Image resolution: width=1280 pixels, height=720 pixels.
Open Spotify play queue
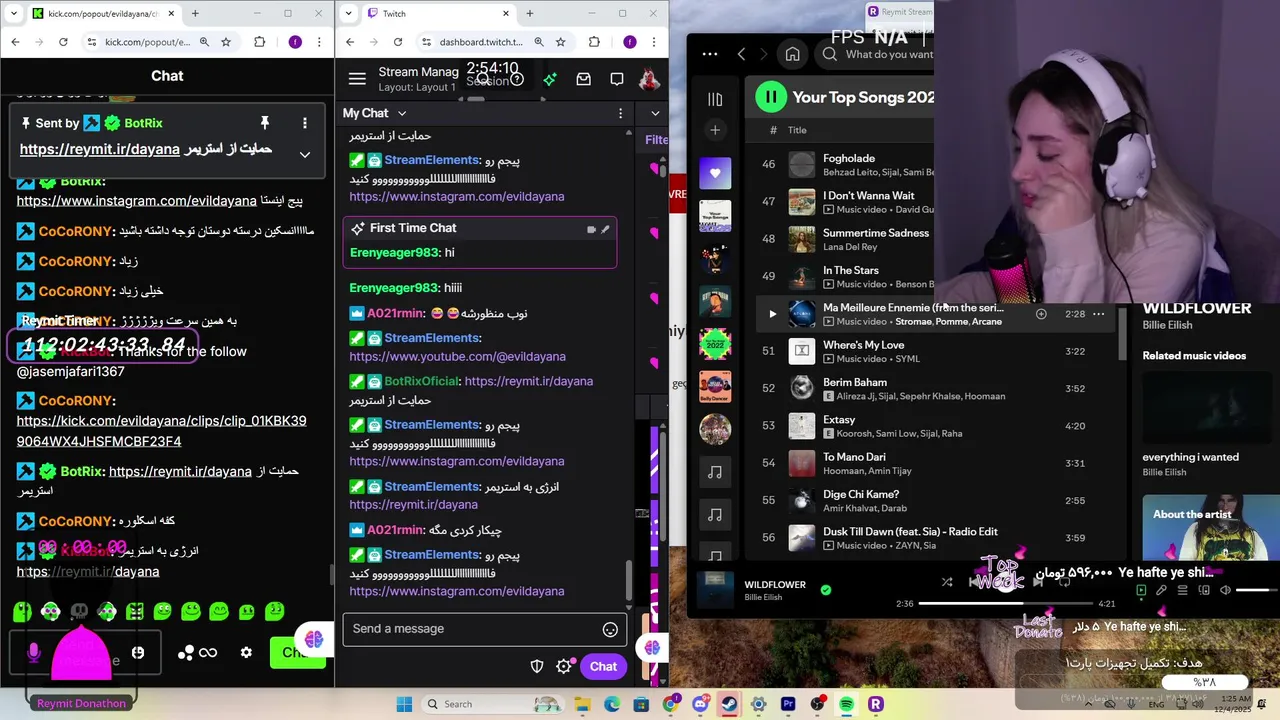coord(1182,590)
